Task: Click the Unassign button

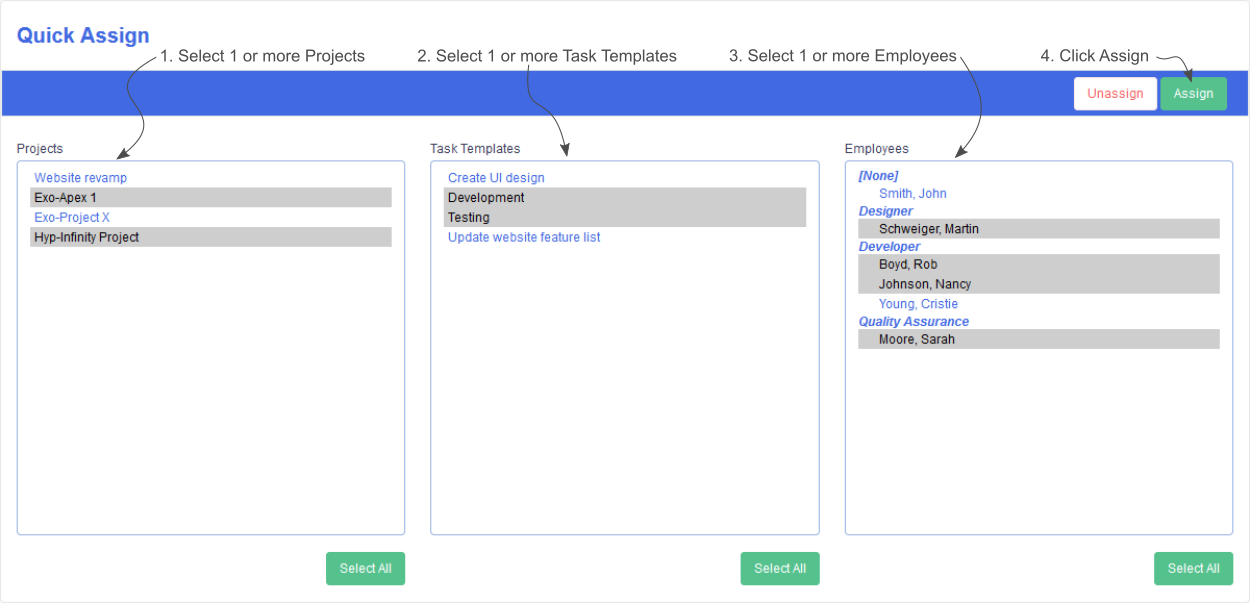Action: pos(1115,92)
